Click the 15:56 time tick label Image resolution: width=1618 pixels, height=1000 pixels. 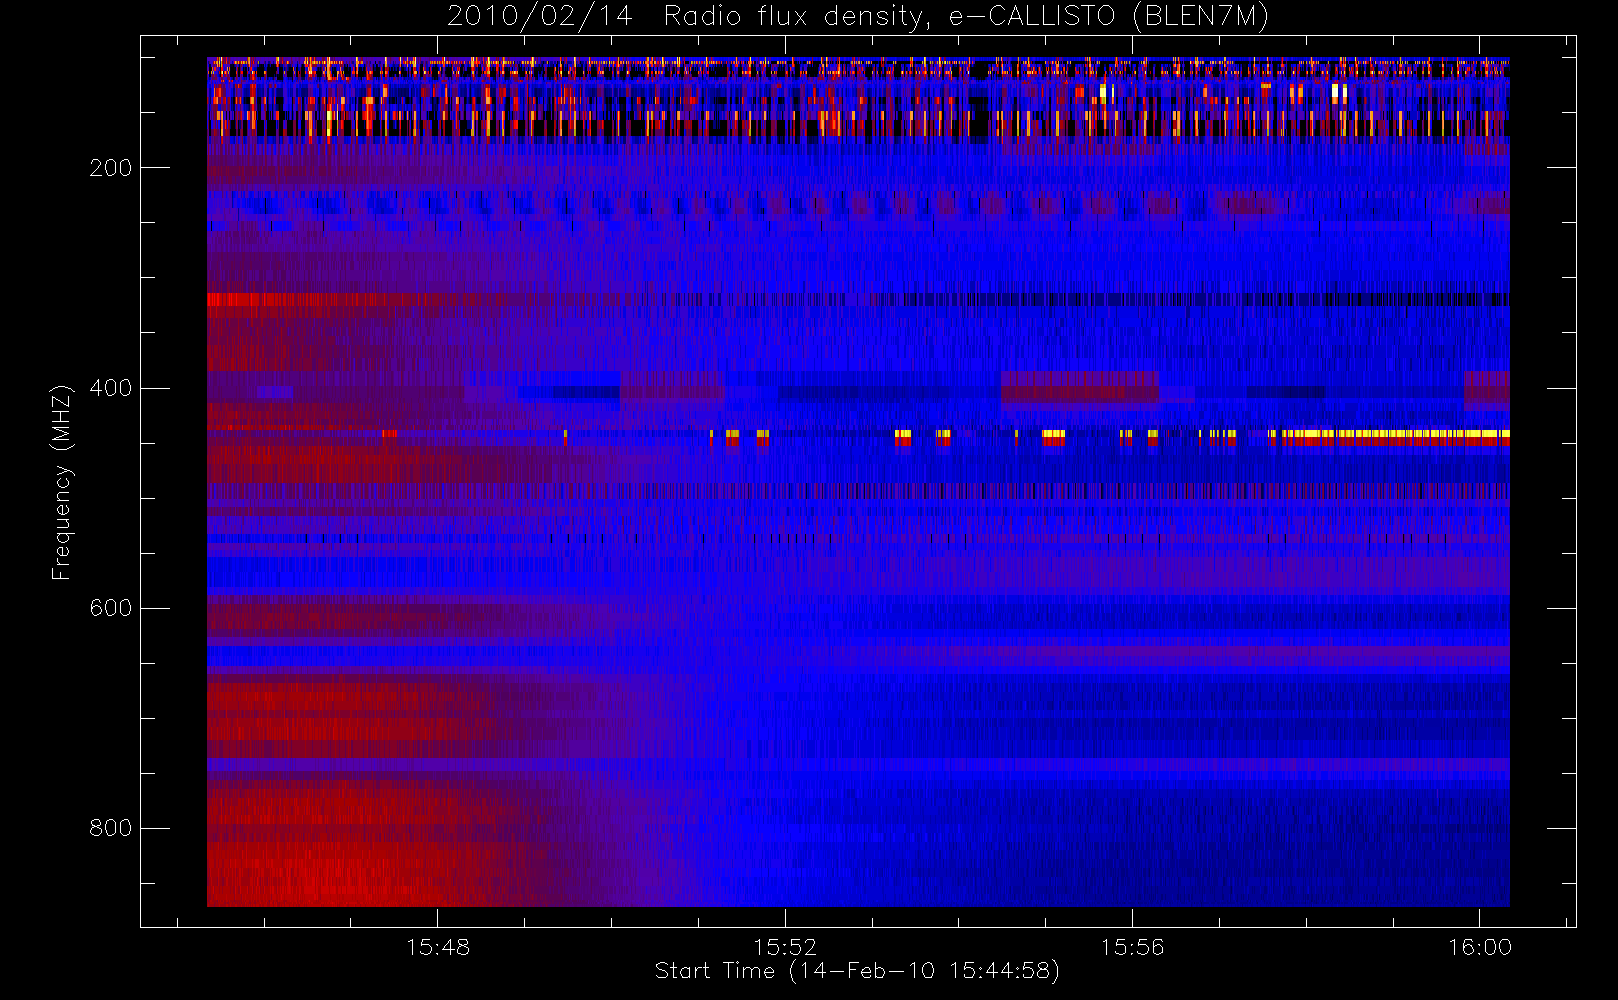[1132, 947]
